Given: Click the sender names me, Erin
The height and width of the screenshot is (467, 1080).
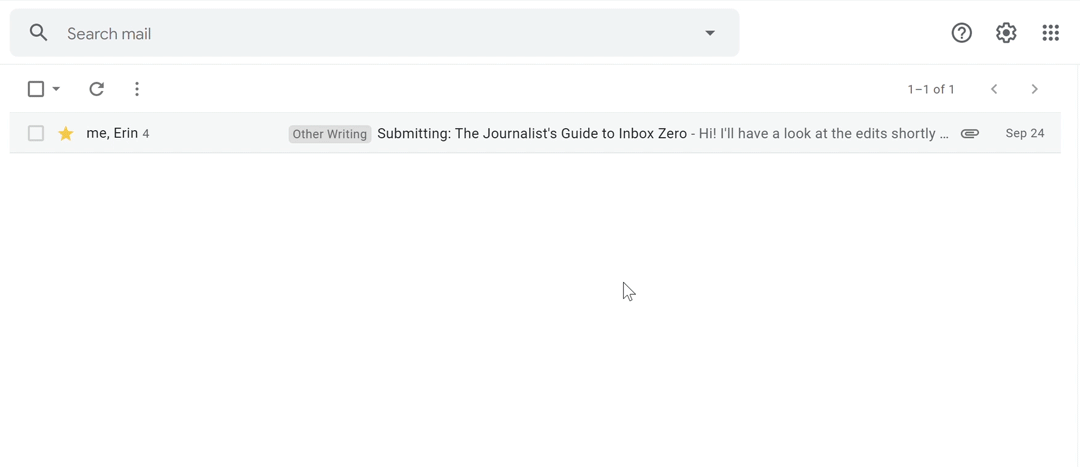Looking at the screenshot, I should [x=112, y=133].
